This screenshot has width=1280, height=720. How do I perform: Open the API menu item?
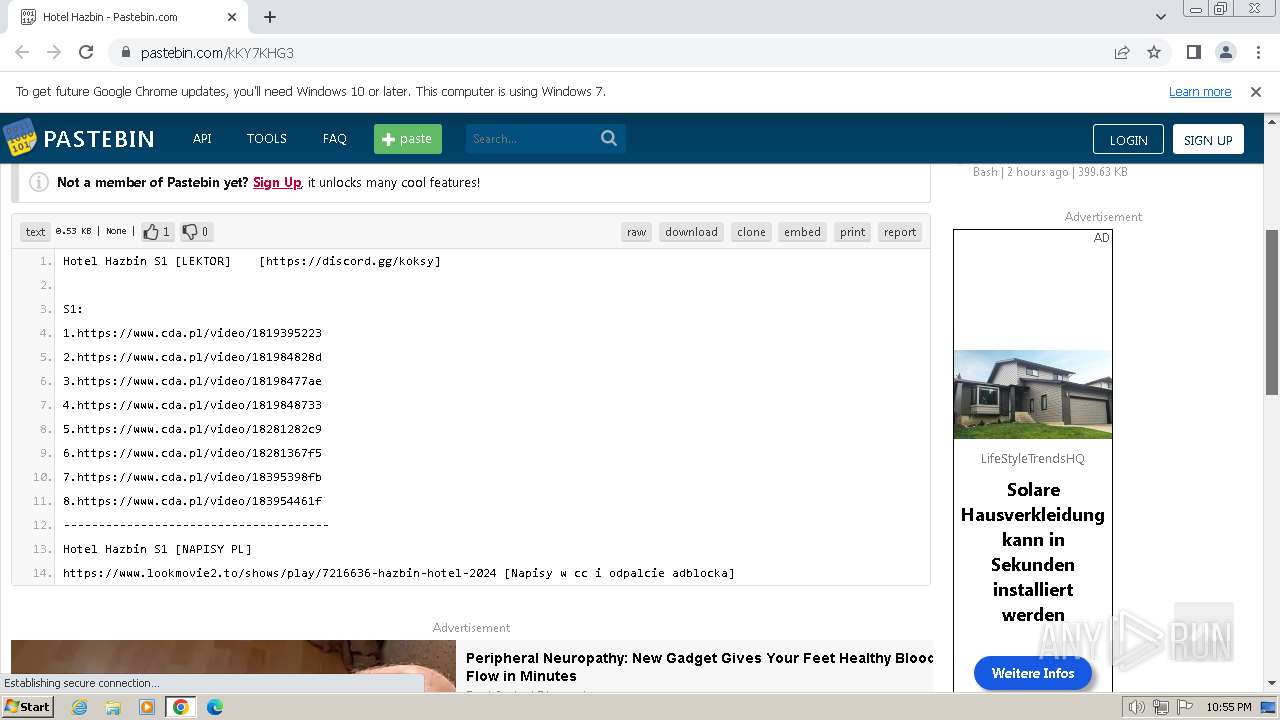click(202, 139)
